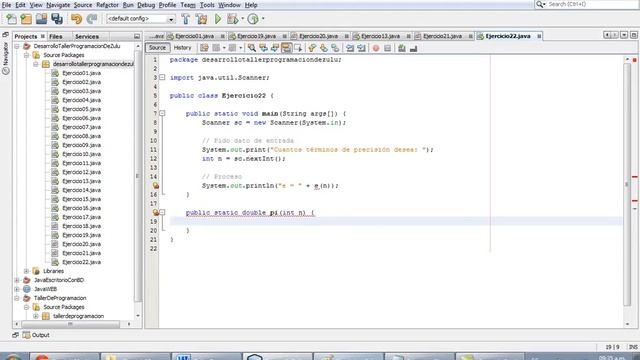
Task: Click Find Previous Occurrence icon
Action: tap(263, 48)
